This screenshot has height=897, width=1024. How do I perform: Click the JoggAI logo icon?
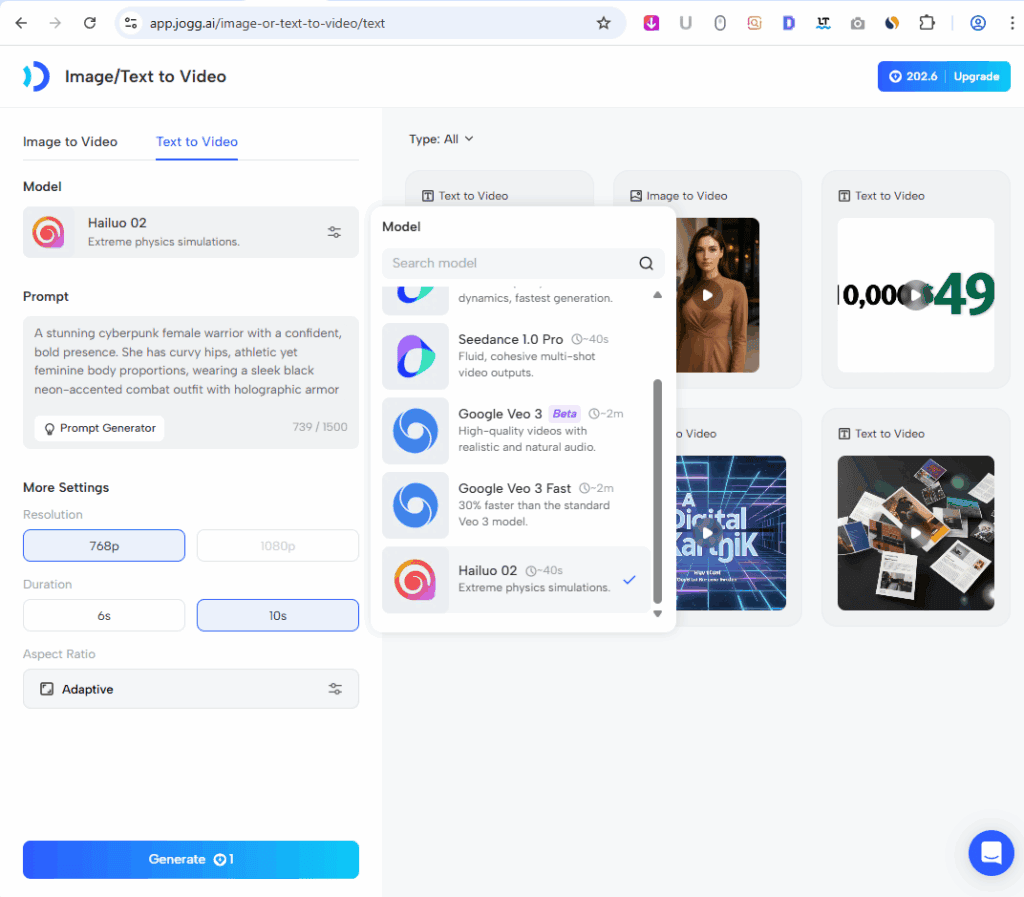[36, 76]
